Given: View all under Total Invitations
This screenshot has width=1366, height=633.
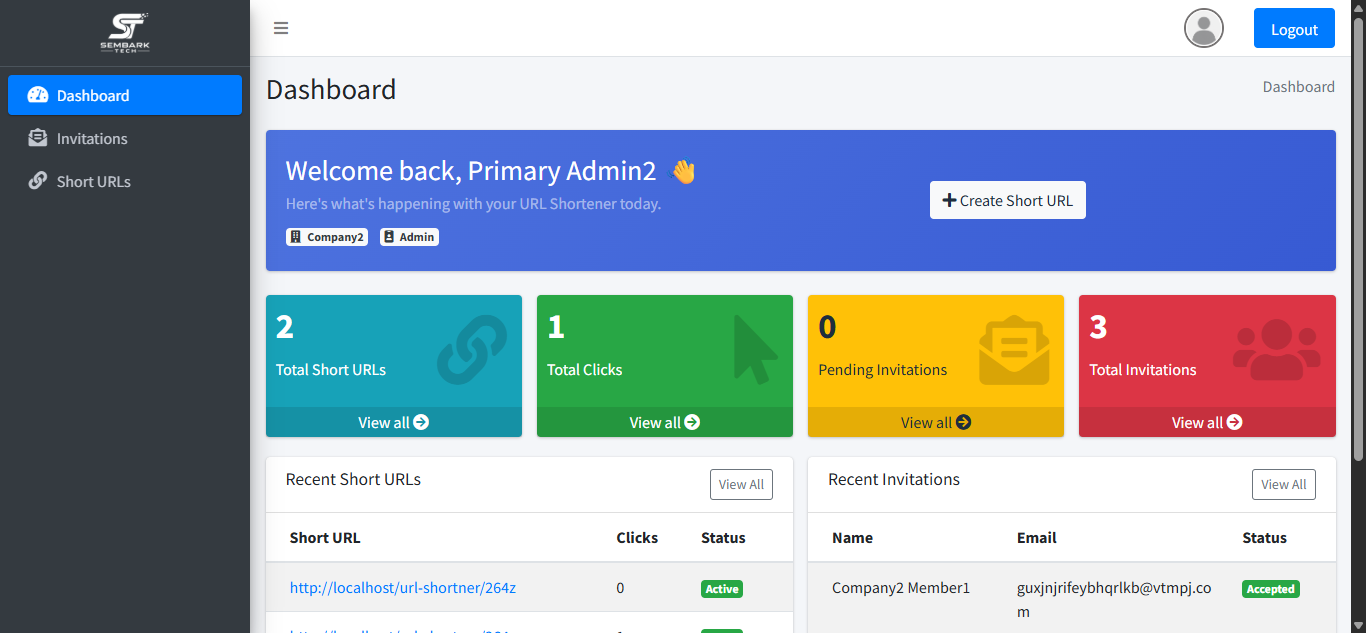Looking at the screenshot, I should pyautogui.click(x=1207, y=422).
